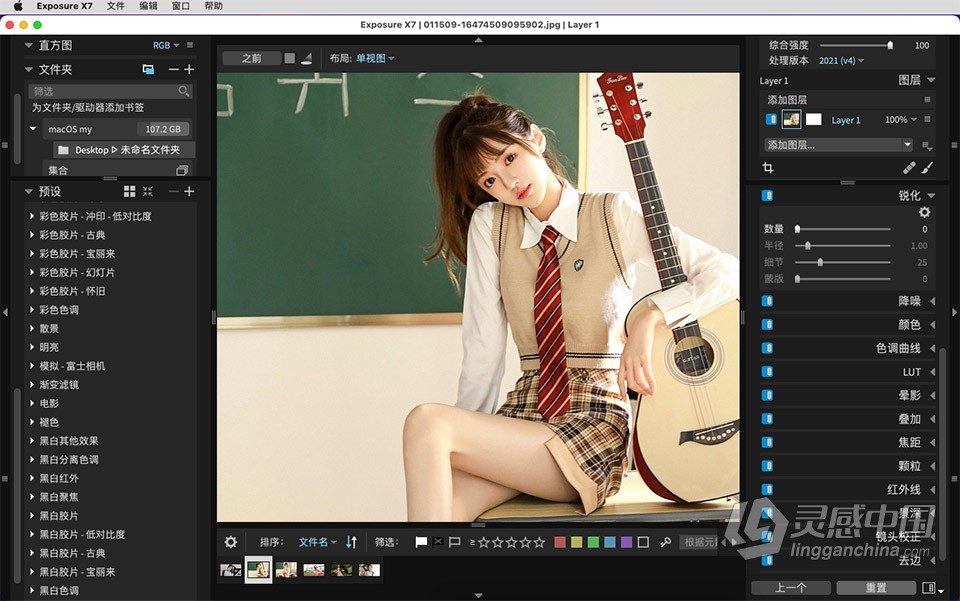Toggle the 锐化 sharpening panel switch

(x=767, y=196)
